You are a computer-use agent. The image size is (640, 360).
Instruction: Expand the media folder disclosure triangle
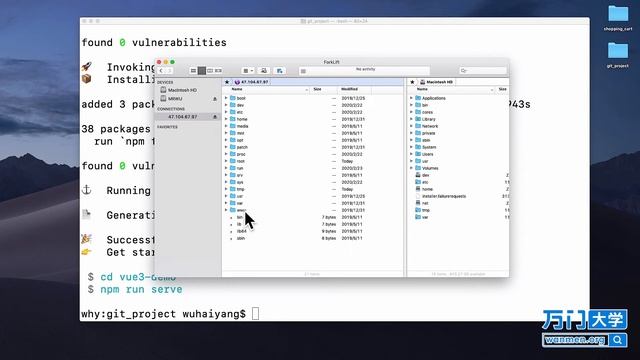tap(226, 126)
